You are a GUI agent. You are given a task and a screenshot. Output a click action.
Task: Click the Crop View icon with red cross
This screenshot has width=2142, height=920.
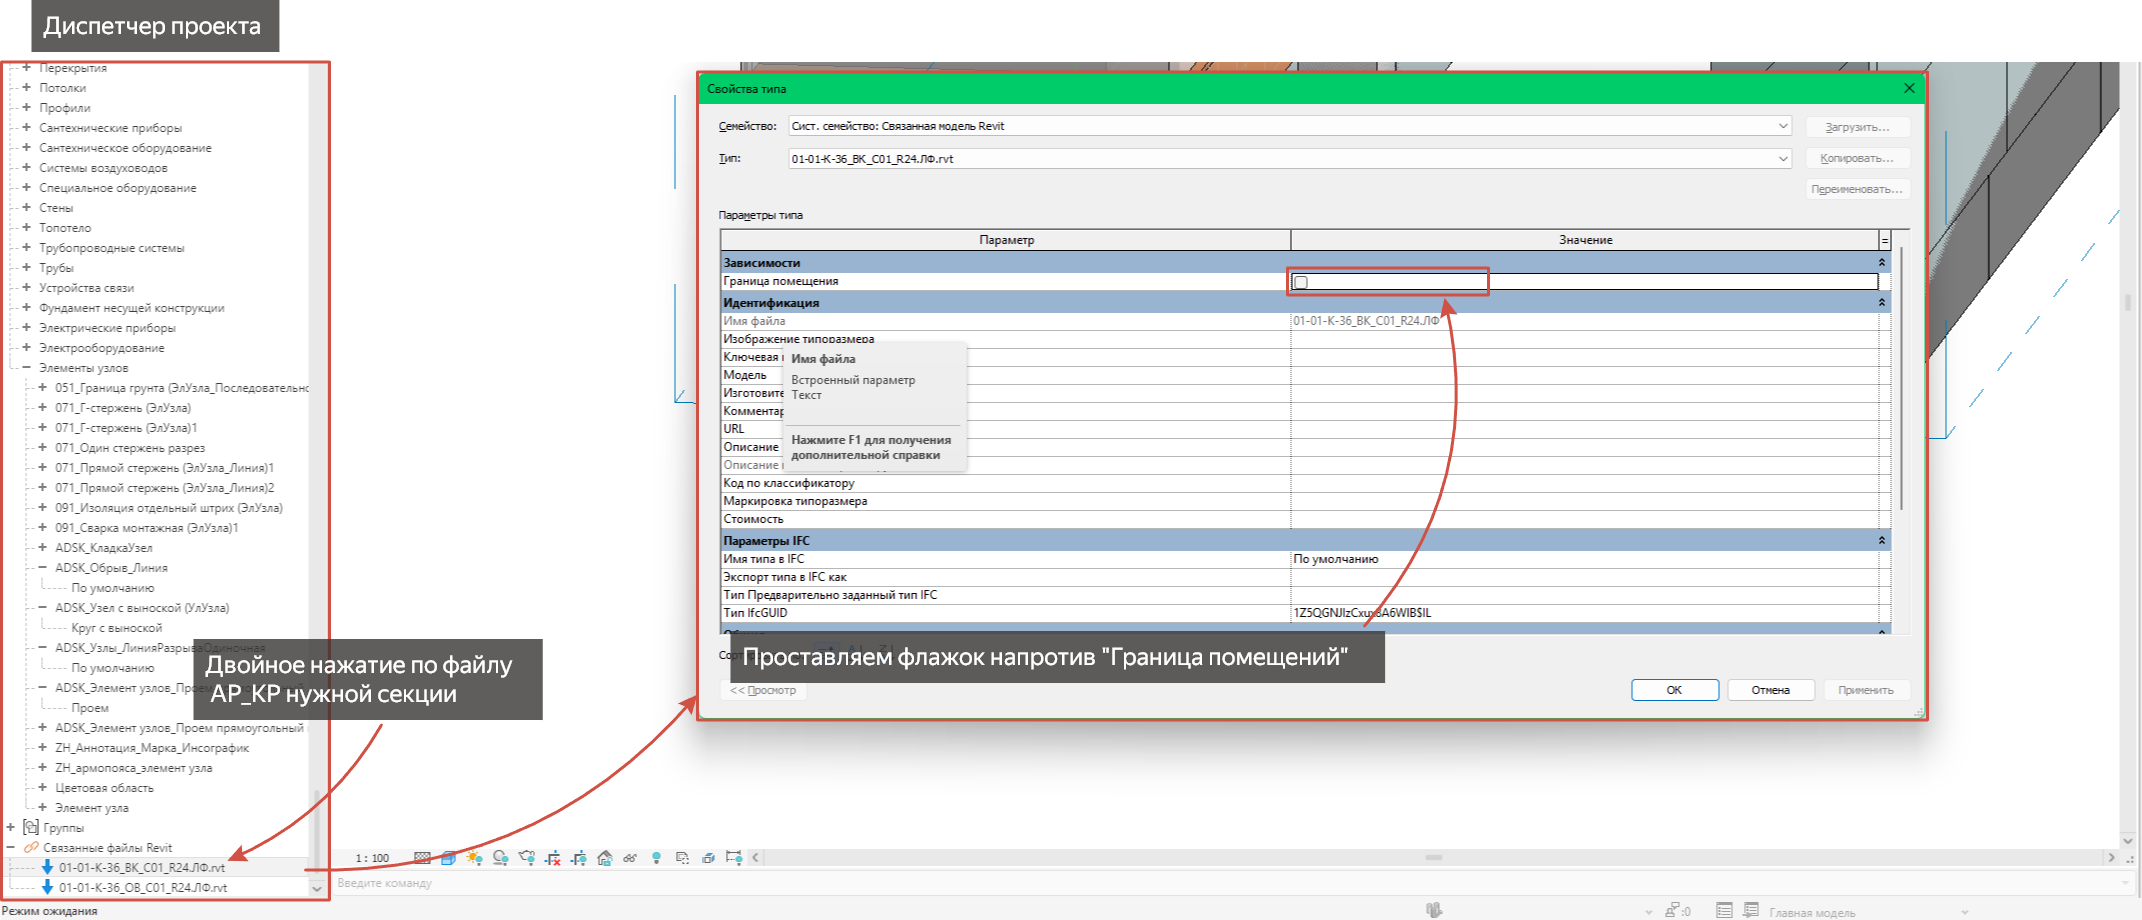(553, 858)
